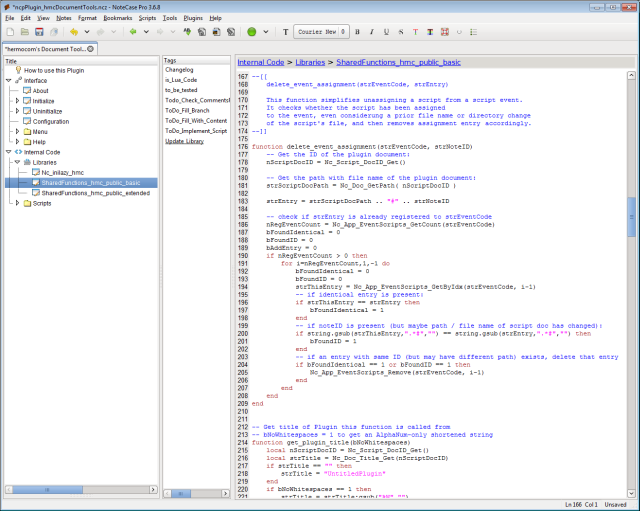Collapse the Libraries tree node

[17, 162]
